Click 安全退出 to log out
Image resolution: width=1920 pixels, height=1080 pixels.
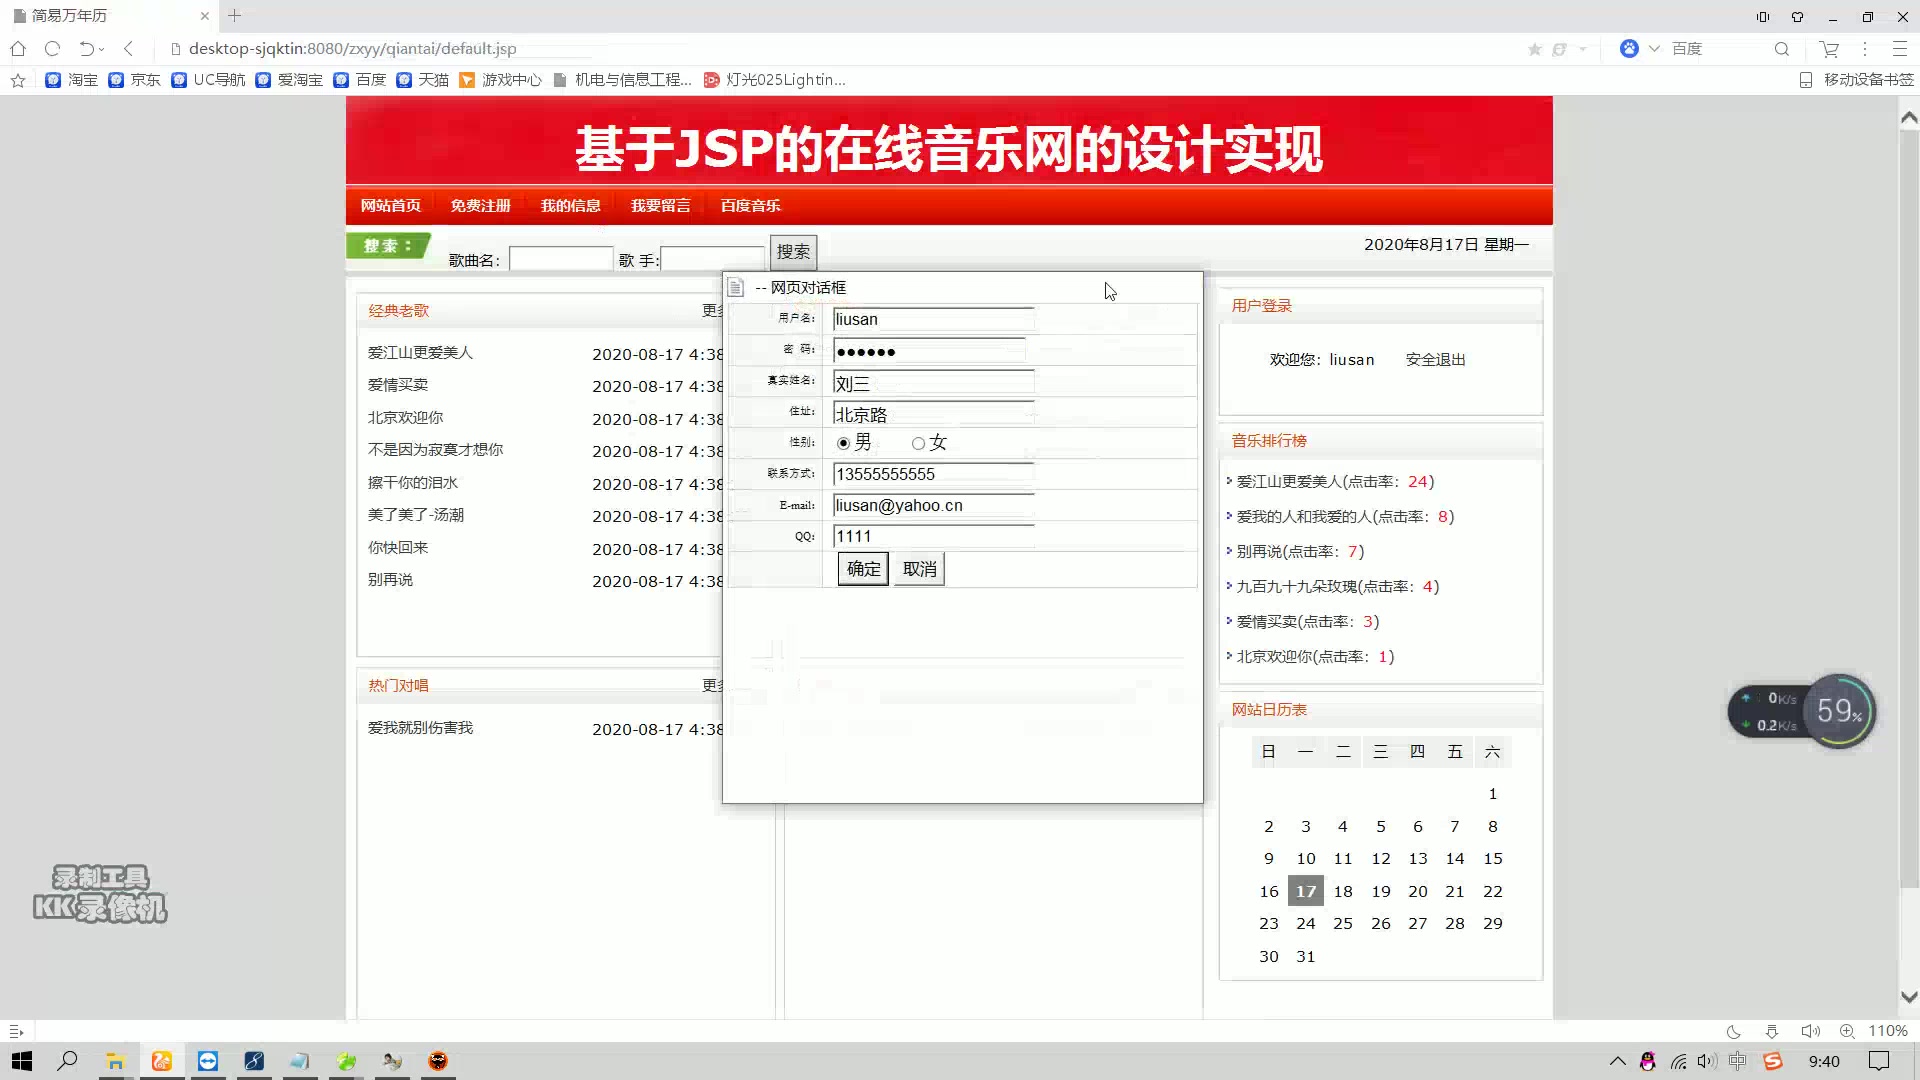click(1435, 359)
